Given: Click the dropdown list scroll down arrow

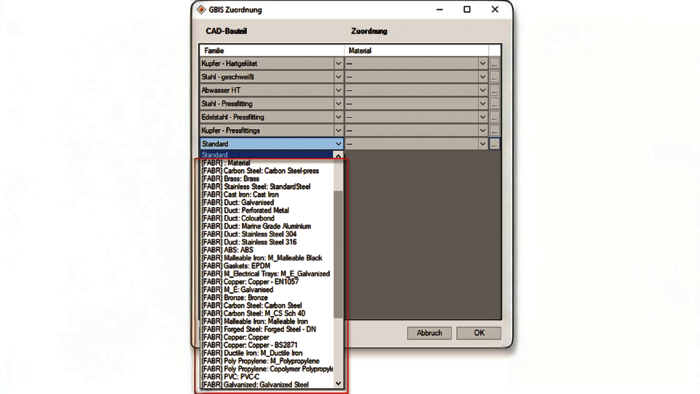Looking at the screenshot, I should point(338,383).
